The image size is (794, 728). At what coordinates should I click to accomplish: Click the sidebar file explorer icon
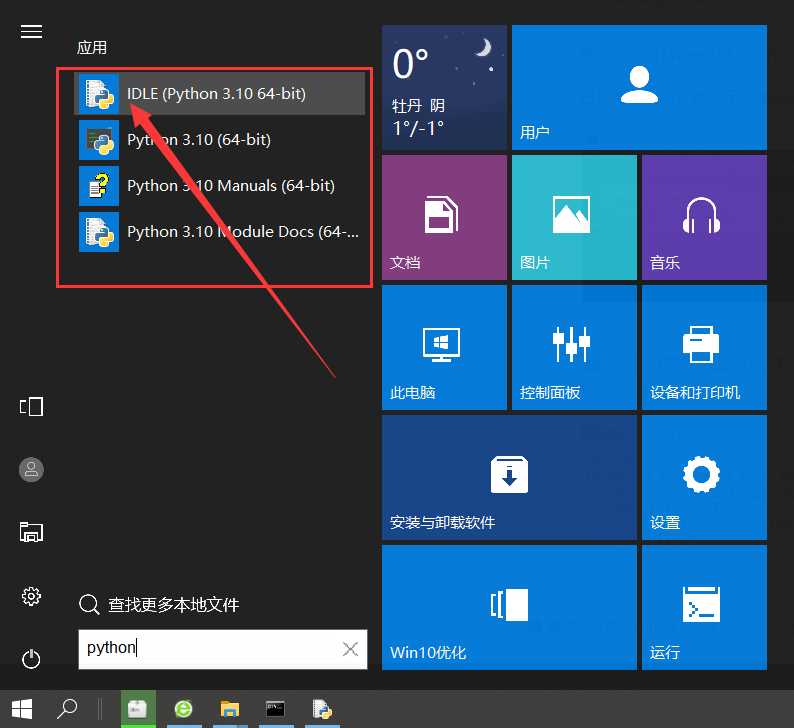(31, 533)
